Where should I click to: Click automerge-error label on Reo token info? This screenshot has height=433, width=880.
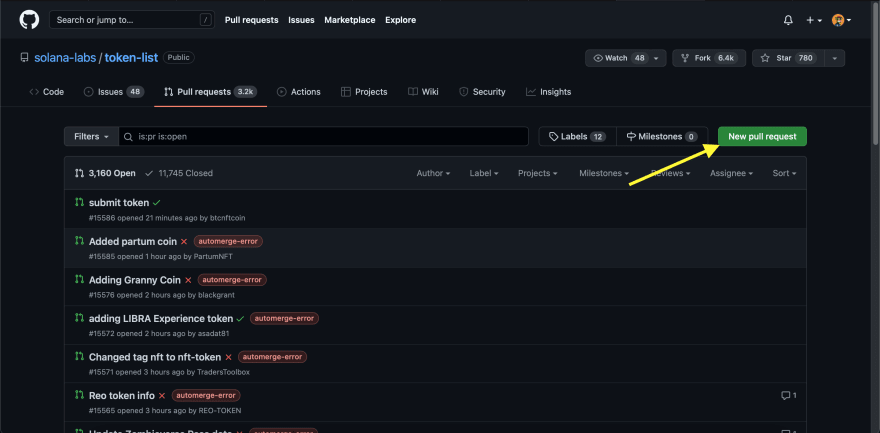pos(206,395)
